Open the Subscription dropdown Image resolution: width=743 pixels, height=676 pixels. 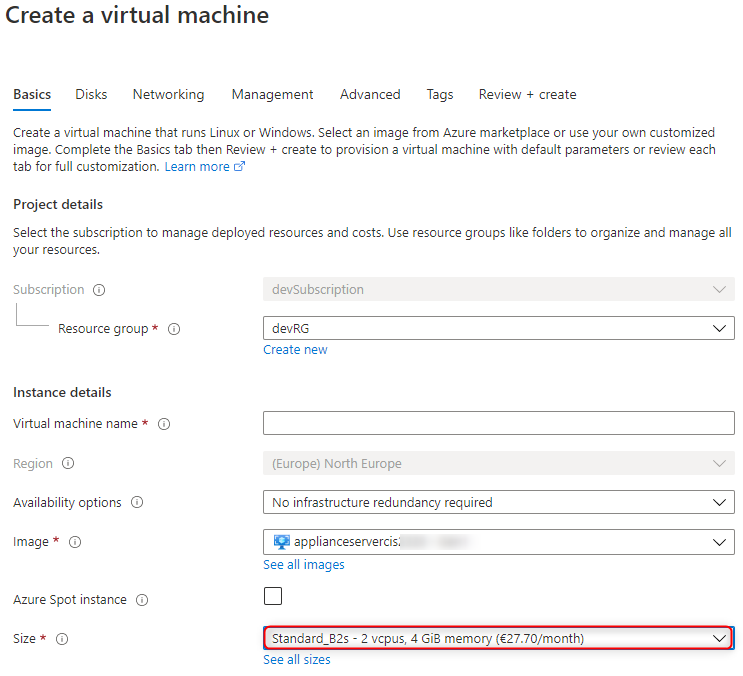coord(498,289)
